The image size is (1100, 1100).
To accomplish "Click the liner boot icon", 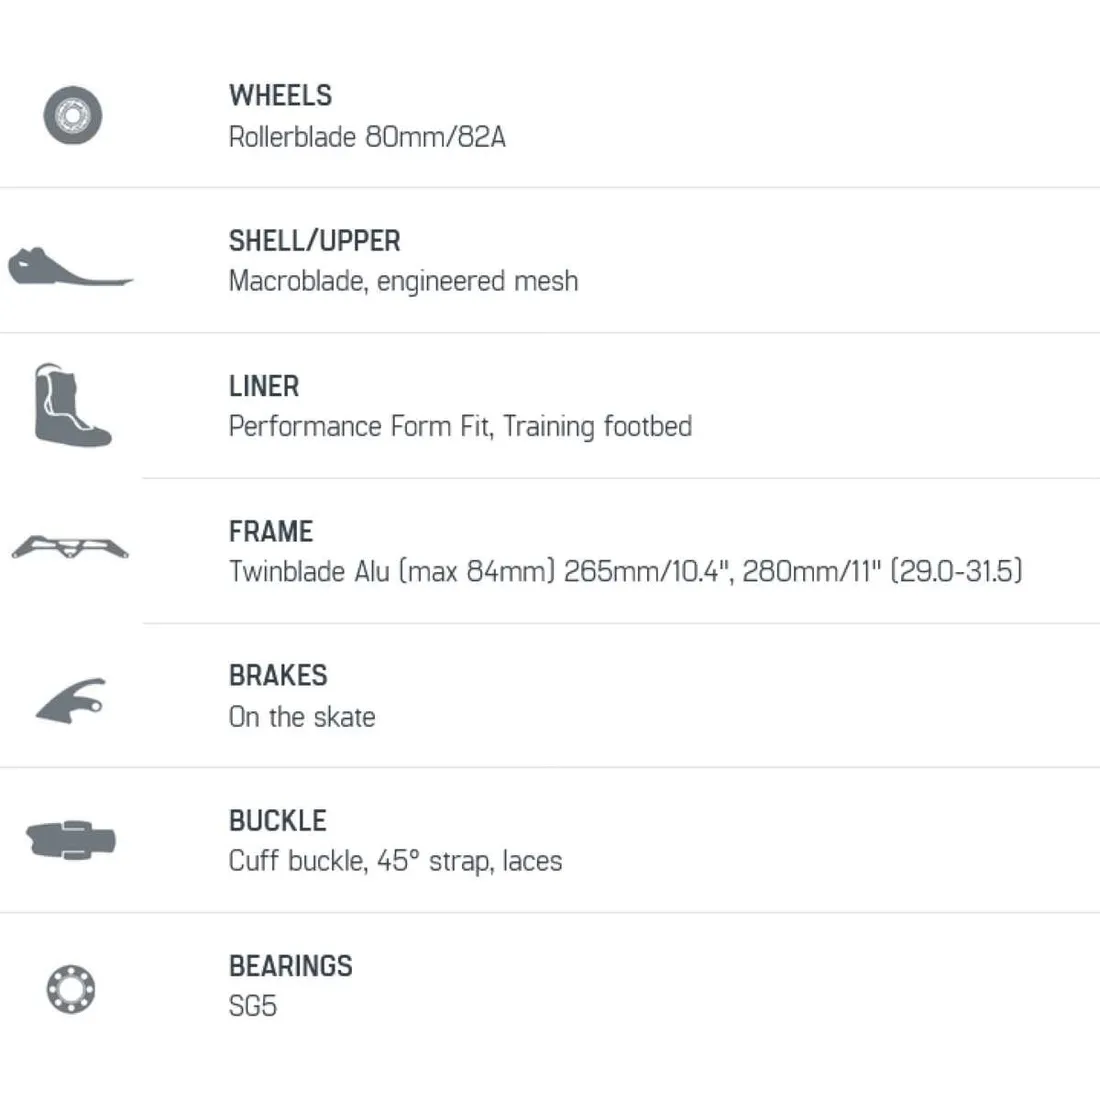I will tap(72, 406).
